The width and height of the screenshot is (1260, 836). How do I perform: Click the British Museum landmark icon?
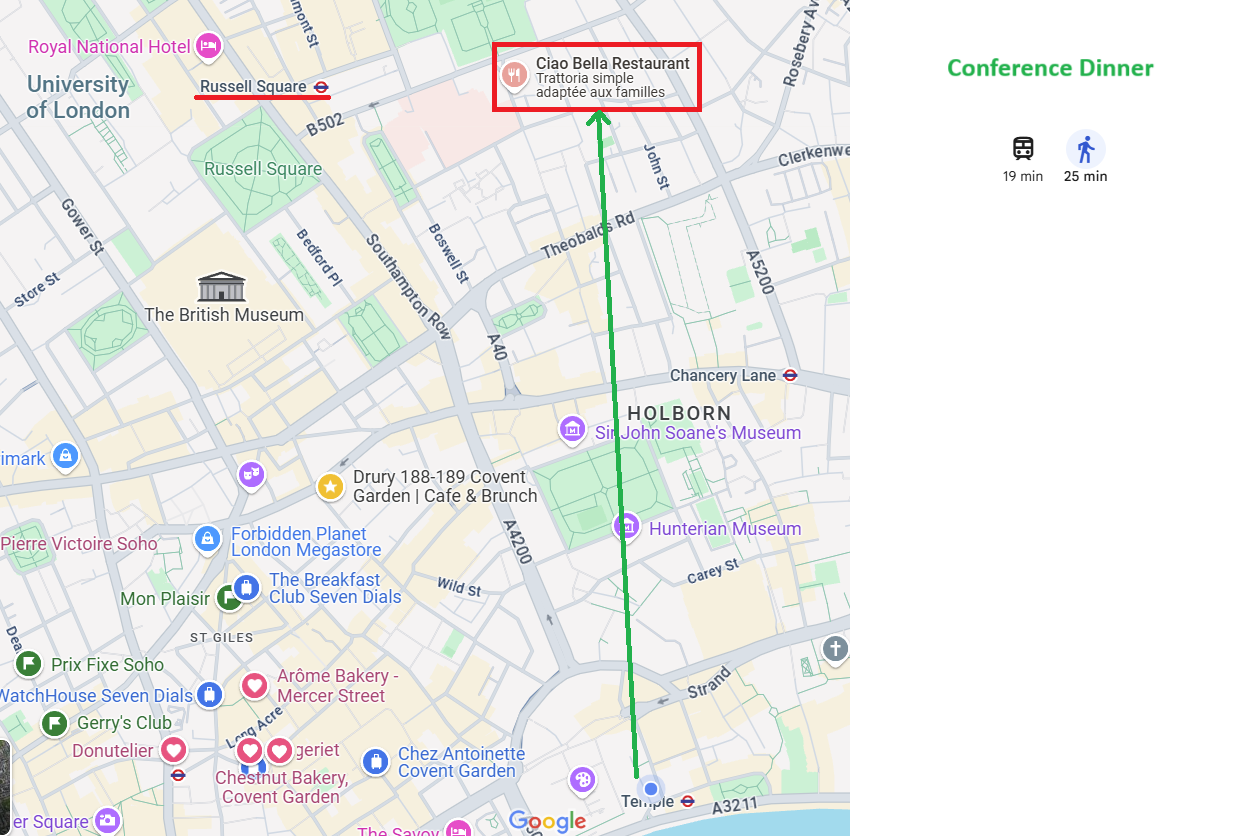(x=222, y=287)
